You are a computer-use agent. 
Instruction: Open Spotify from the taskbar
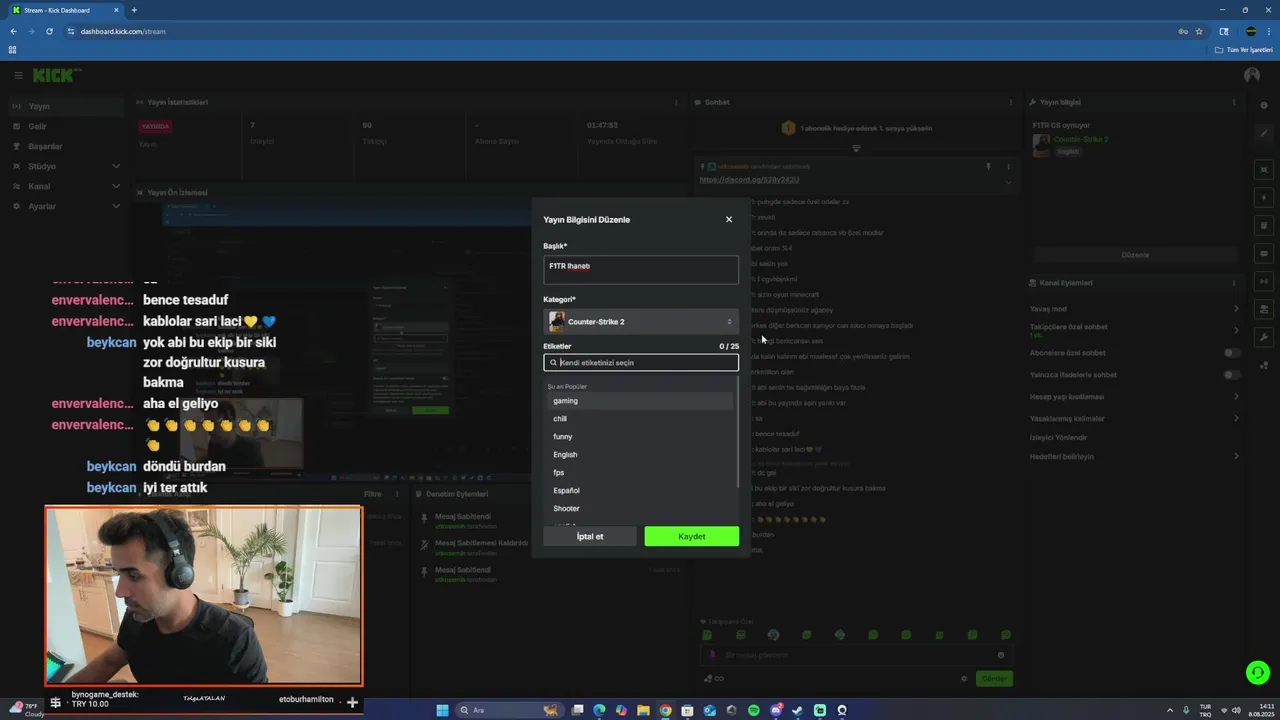pos(753,710)
